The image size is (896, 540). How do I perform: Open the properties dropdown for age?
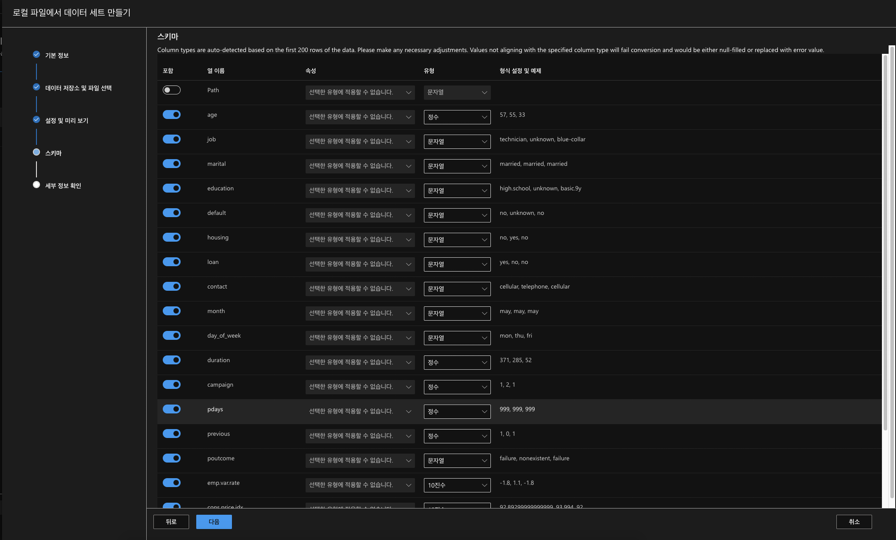[360, 117]
